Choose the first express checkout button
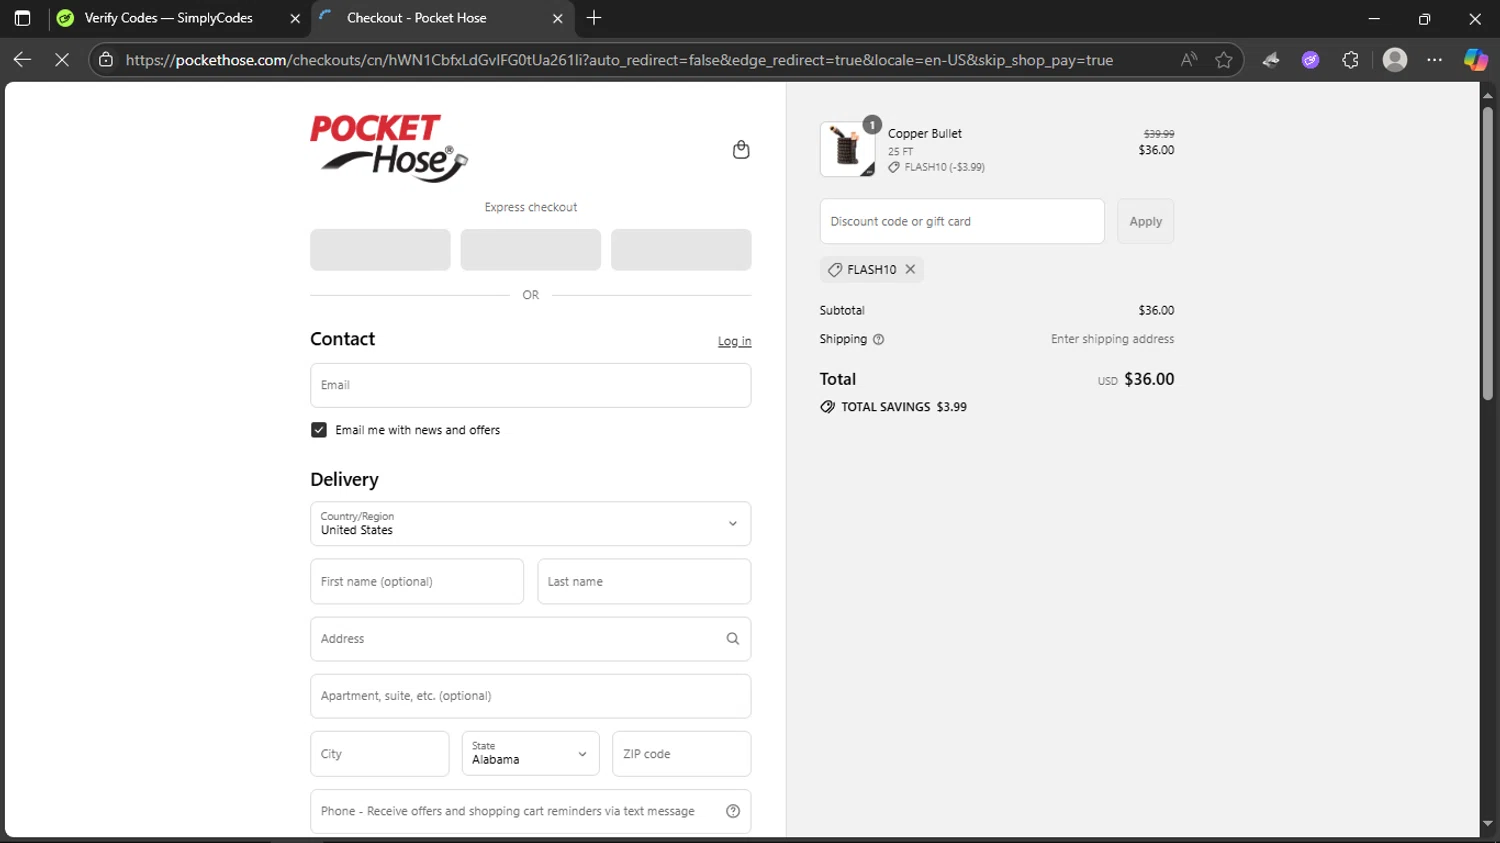 380,250
